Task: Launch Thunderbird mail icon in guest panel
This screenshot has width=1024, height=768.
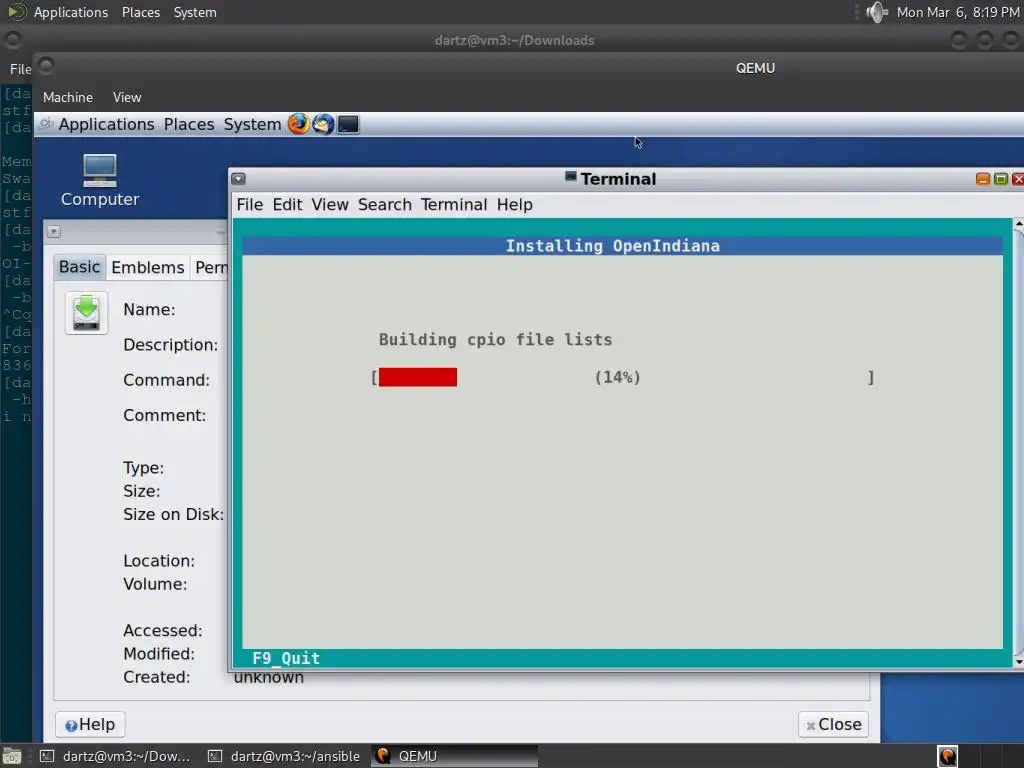Action: pos(323,123)
